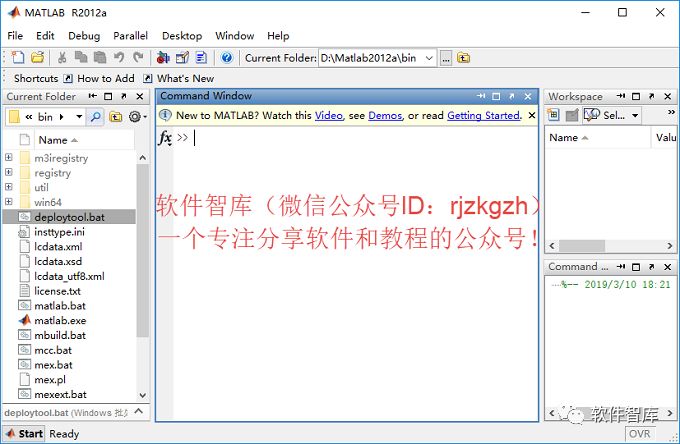Open the Help question mark icon
This screenshot has width=680, height=444.
coord(227,57)
